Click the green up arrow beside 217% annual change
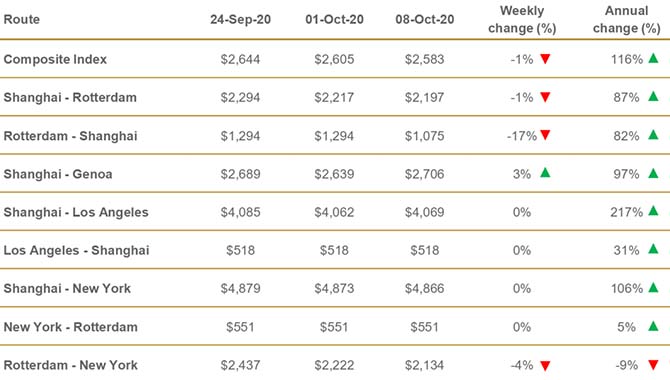 [653, 211]
